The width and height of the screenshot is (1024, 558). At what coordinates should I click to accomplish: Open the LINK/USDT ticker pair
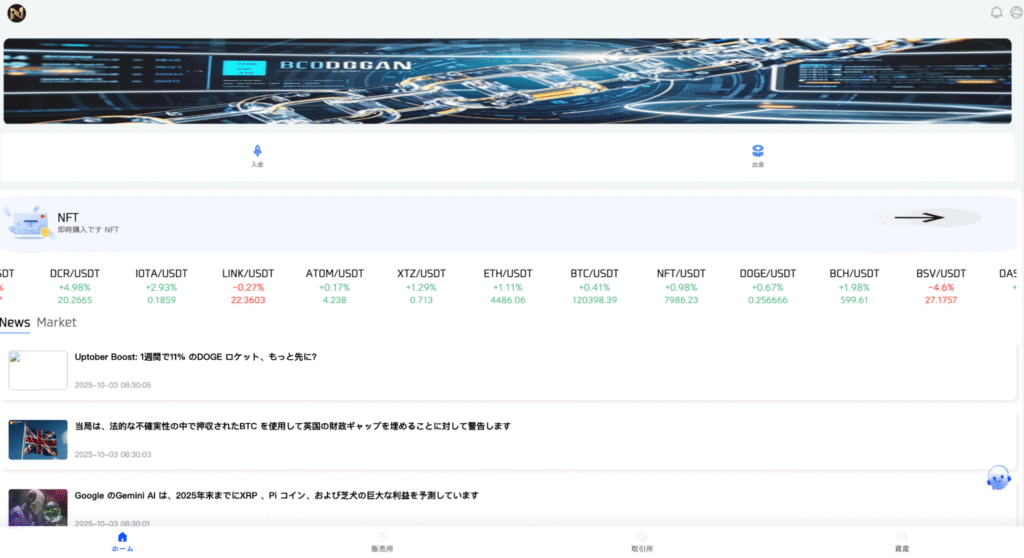[248, 286]
